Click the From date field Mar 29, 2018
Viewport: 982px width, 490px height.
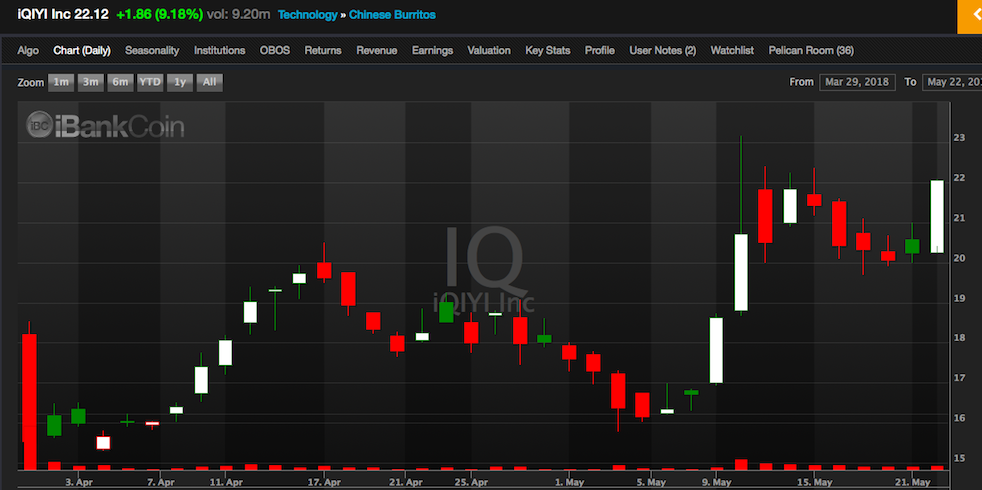tap(857, 82)
